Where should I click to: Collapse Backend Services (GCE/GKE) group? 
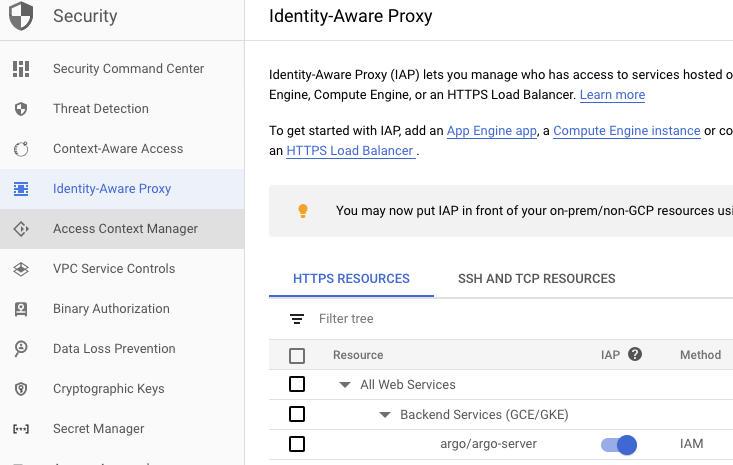[385, 415]
